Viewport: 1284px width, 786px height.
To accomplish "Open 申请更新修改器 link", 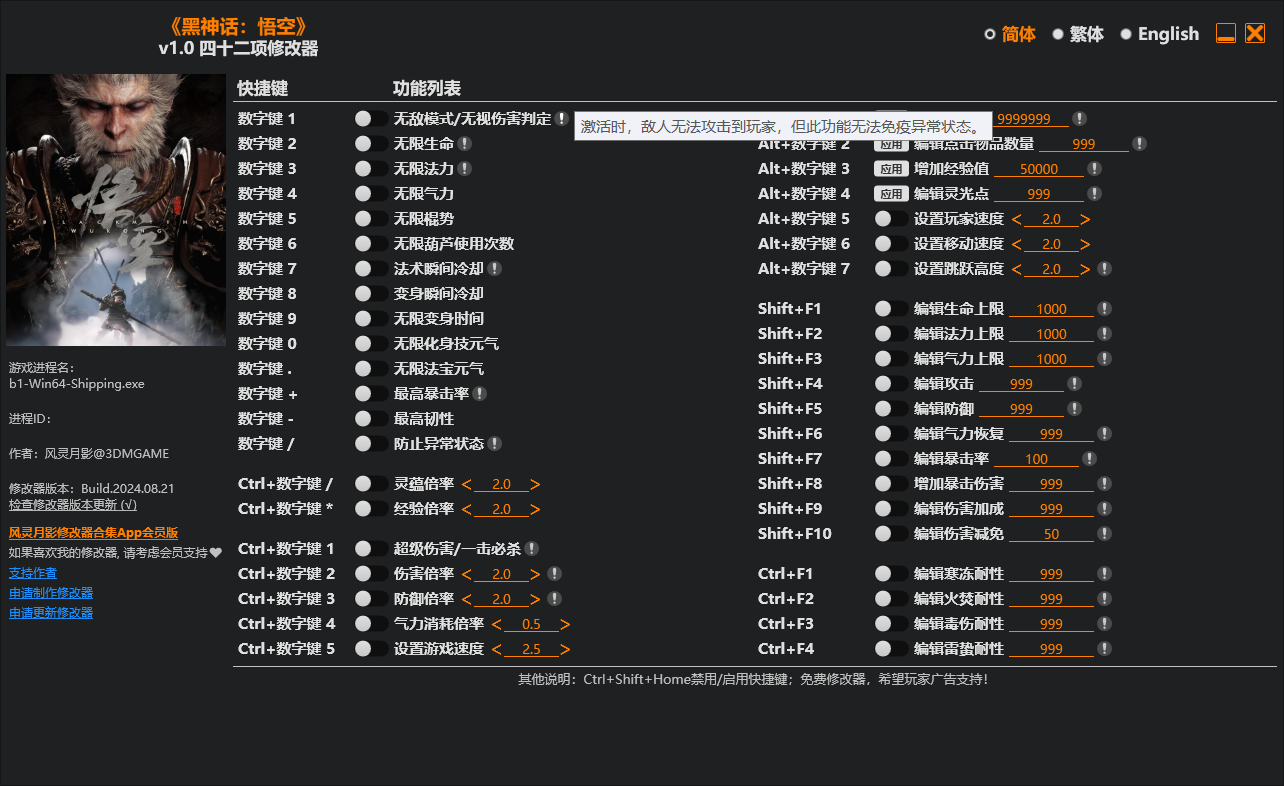I will [x=51, y=613].
